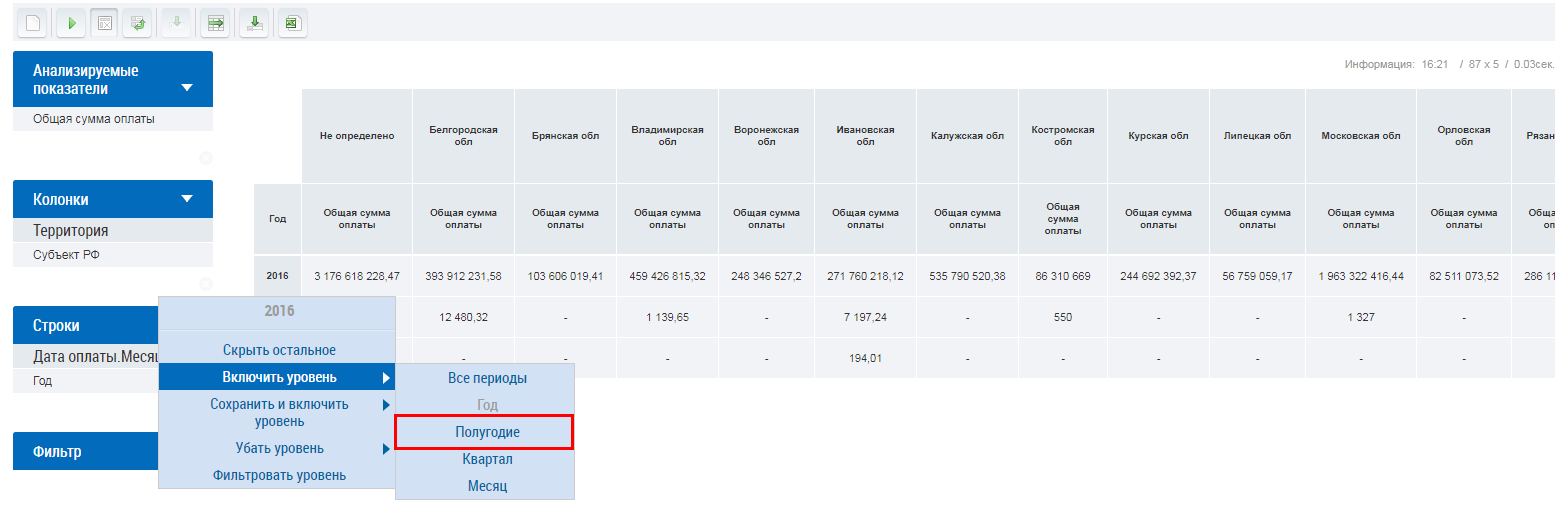Expand the Сохранить и включить уровень submenu

(x=385, y=405)
